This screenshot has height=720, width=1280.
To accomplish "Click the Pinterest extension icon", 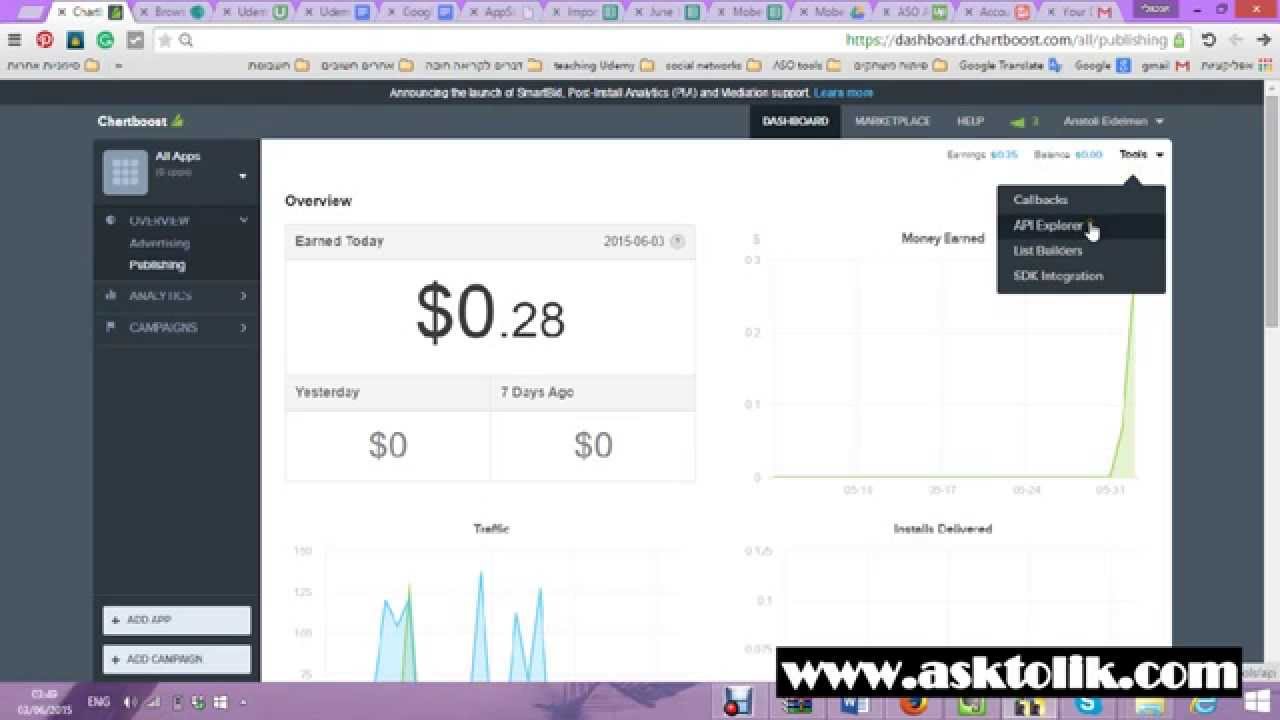I will (45, 40).
